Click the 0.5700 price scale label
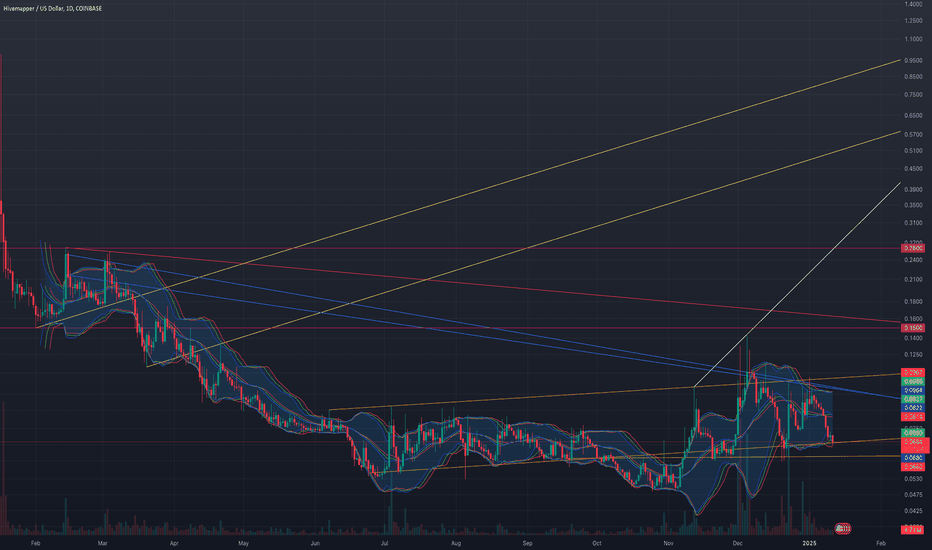Screen dimensions: 932x550 [913, 135]
